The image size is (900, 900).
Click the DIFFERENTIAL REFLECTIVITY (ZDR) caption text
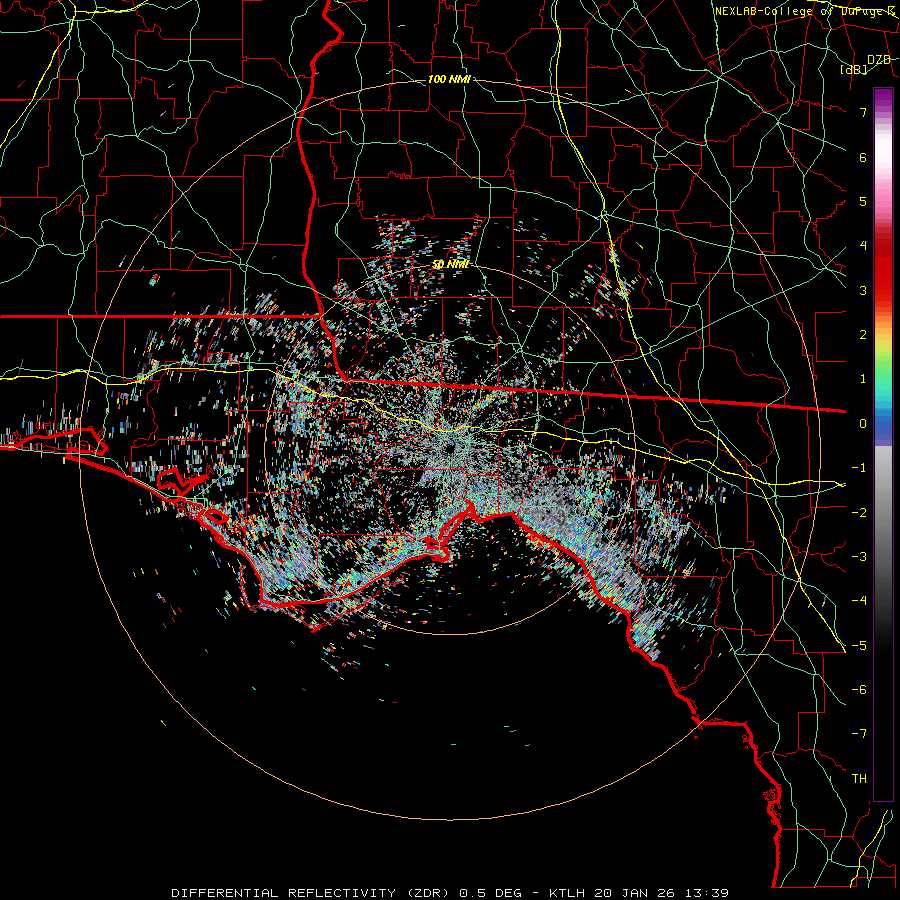[x=310, y=893]
